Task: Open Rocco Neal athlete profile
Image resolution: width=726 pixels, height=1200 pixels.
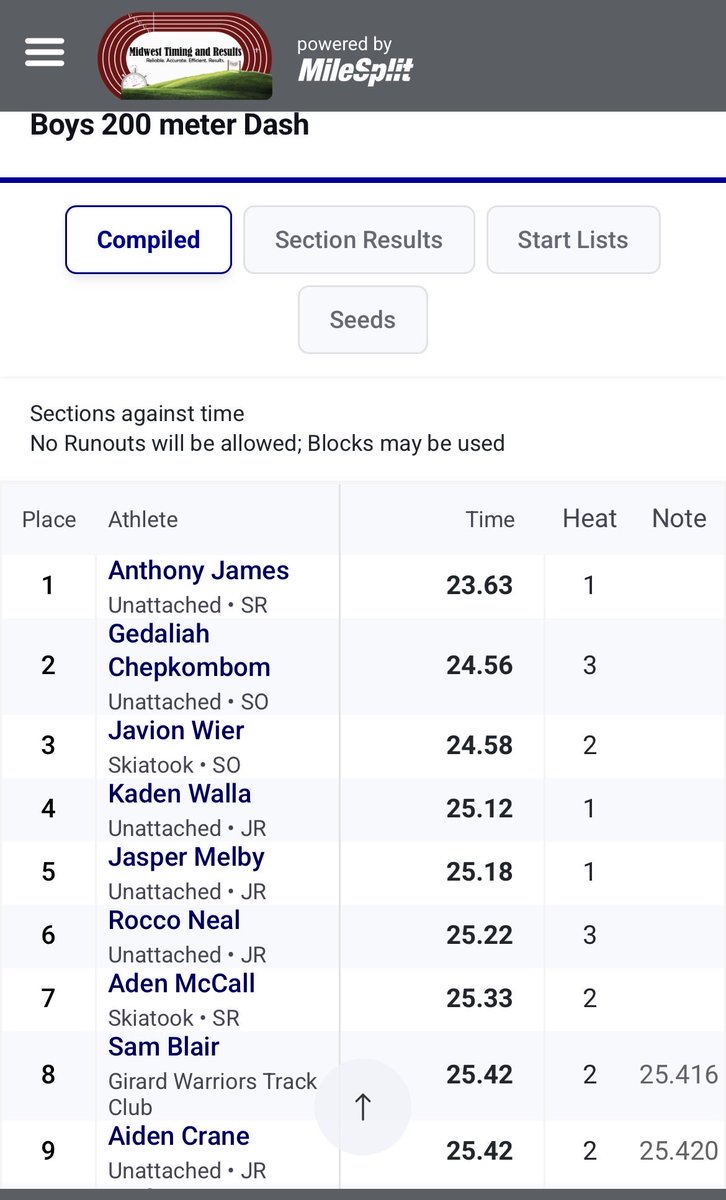Action: pyautogui.click(x=174, y=921)
